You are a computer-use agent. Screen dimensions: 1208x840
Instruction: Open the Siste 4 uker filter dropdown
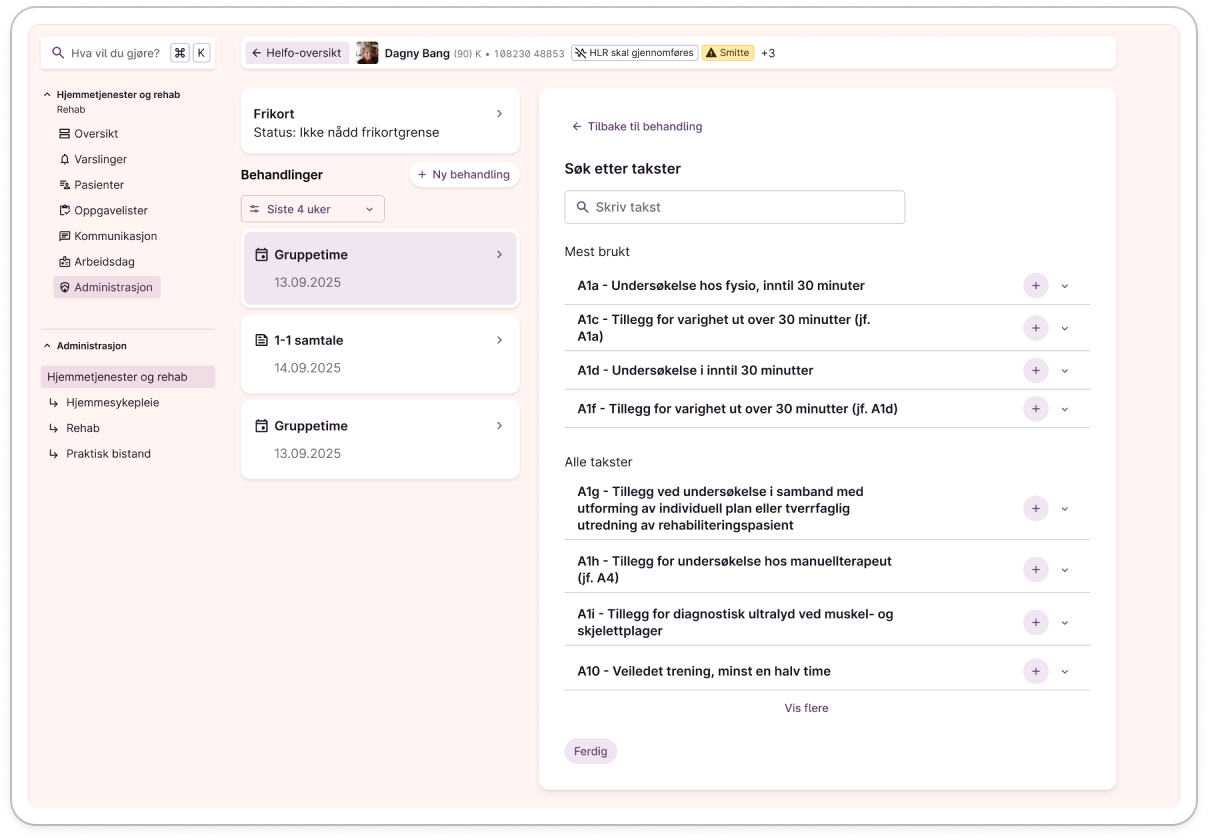click(x=312, y=209)
